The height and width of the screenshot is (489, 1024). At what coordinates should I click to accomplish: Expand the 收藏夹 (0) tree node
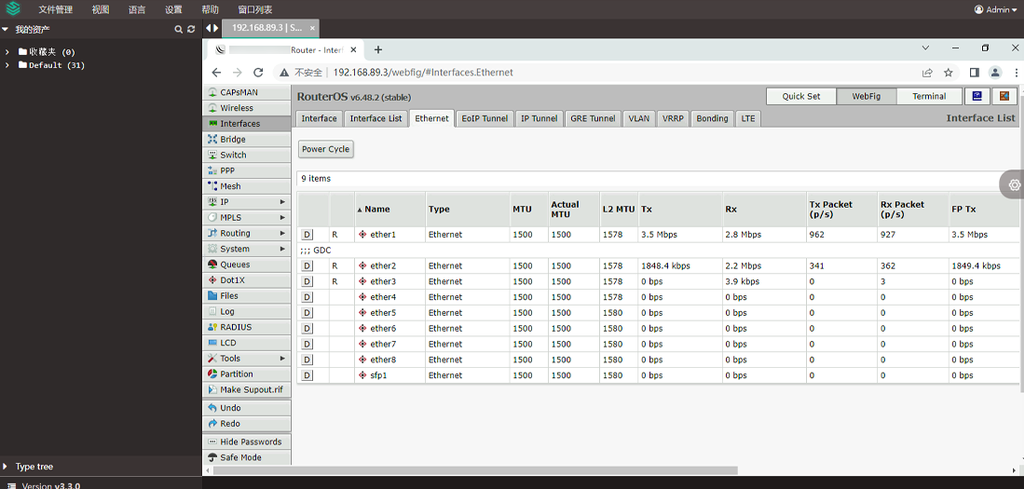[7, 52]
